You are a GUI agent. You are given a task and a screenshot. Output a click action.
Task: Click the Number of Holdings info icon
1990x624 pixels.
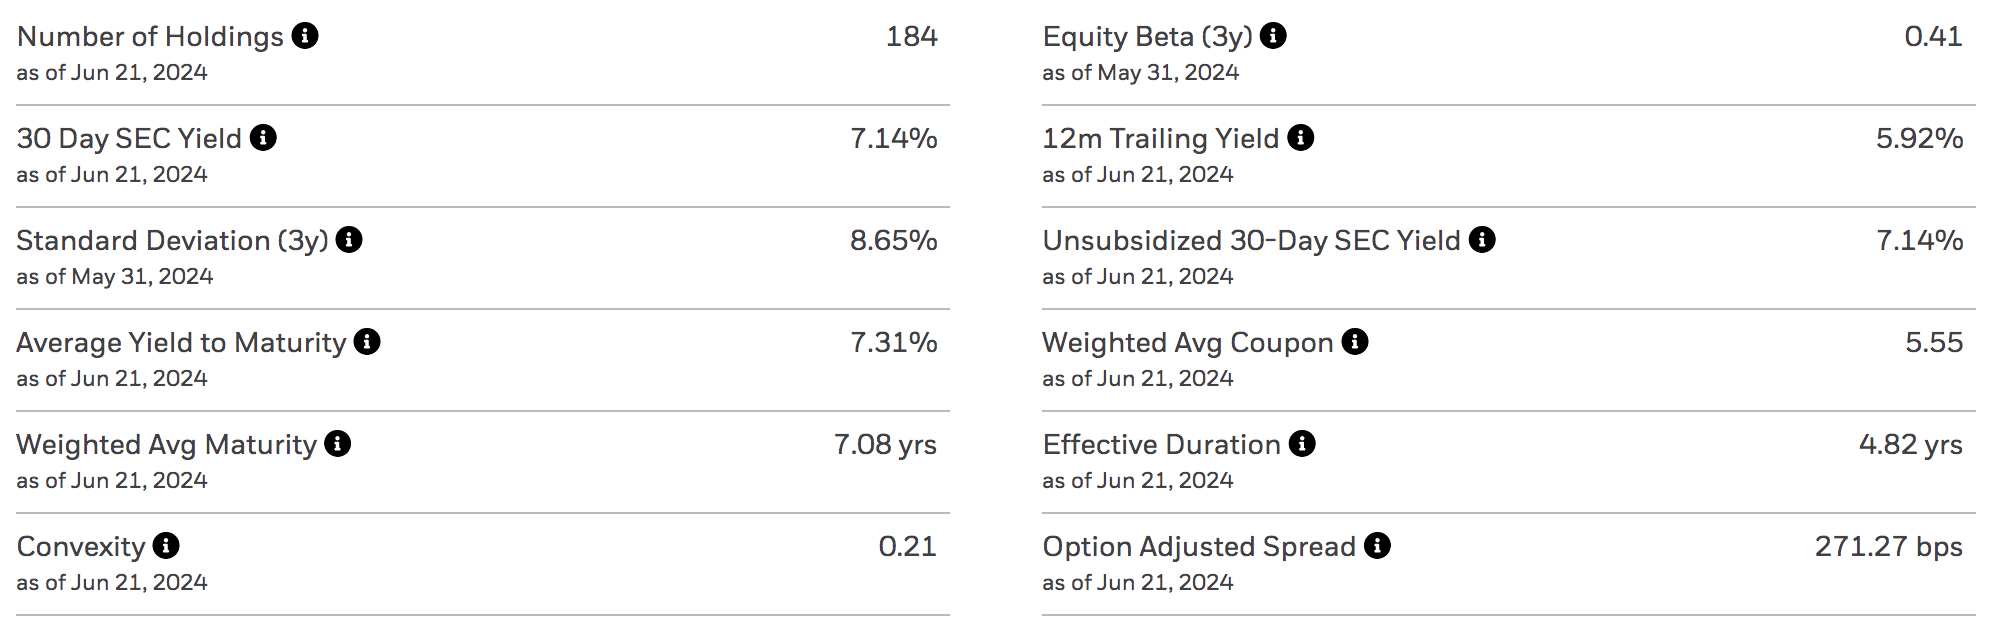(305, 36)
